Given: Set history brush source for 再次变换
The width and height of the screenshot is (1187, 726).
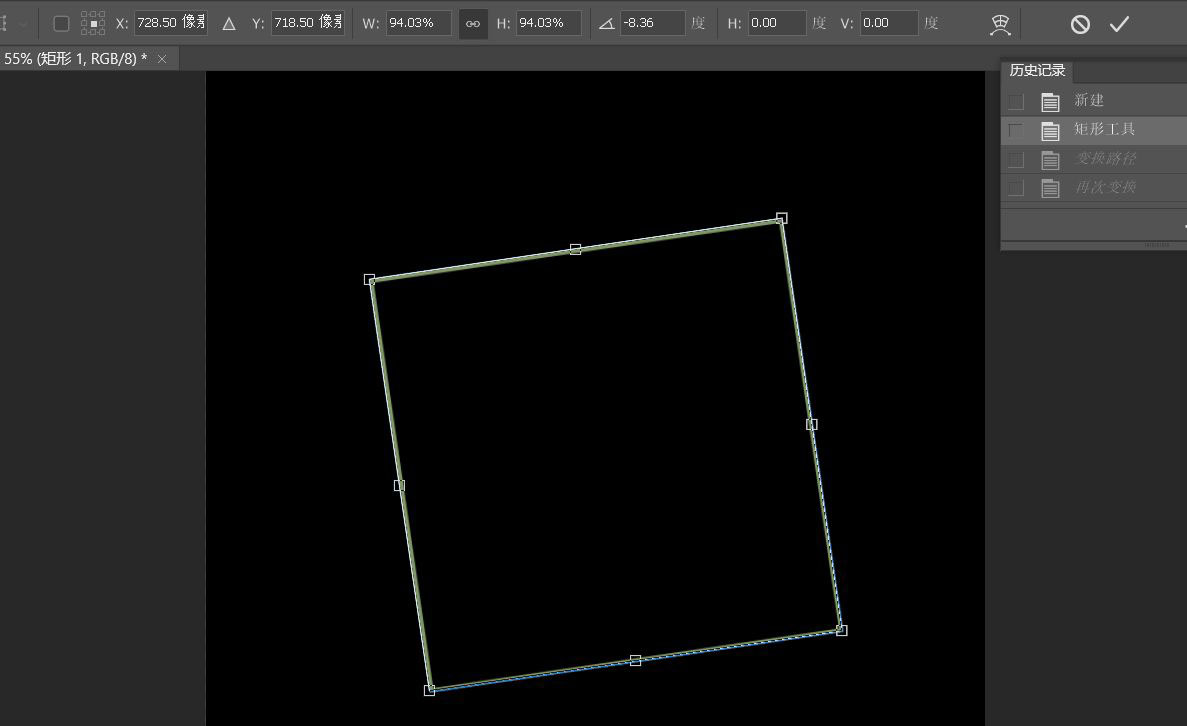Looking at the screenshot, I should (x=1016, y=189).
